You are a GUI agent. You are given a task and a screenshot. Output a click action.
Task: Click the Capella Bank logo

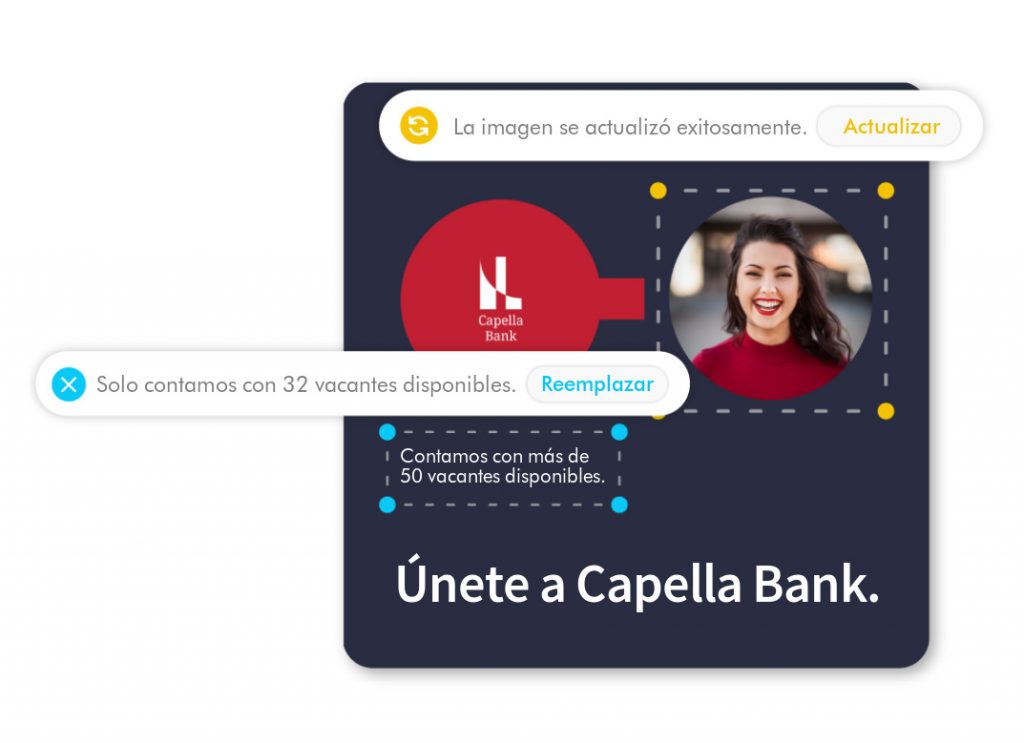click(x=500, y=299)
